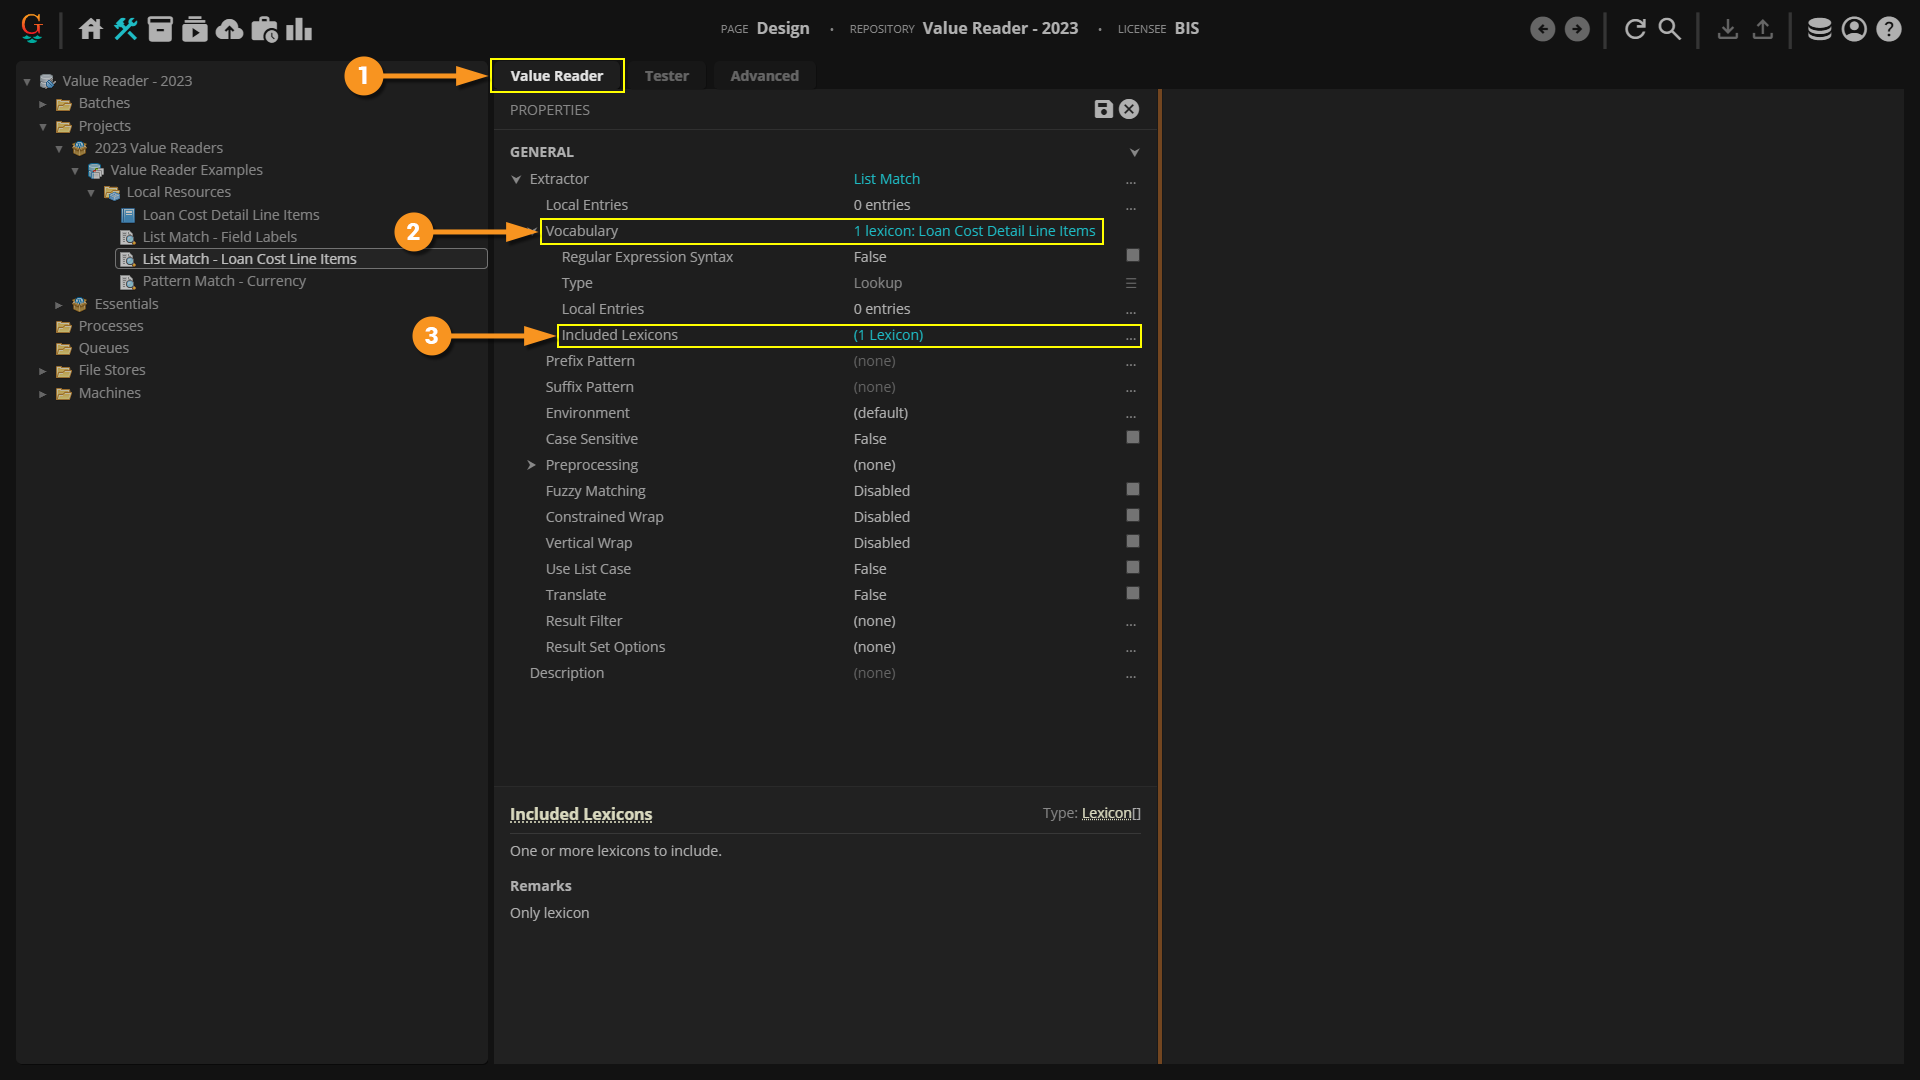Expand the Essentials tree node
Image resolution: width=1920 pixels, height=1080 pixels.
58,305
